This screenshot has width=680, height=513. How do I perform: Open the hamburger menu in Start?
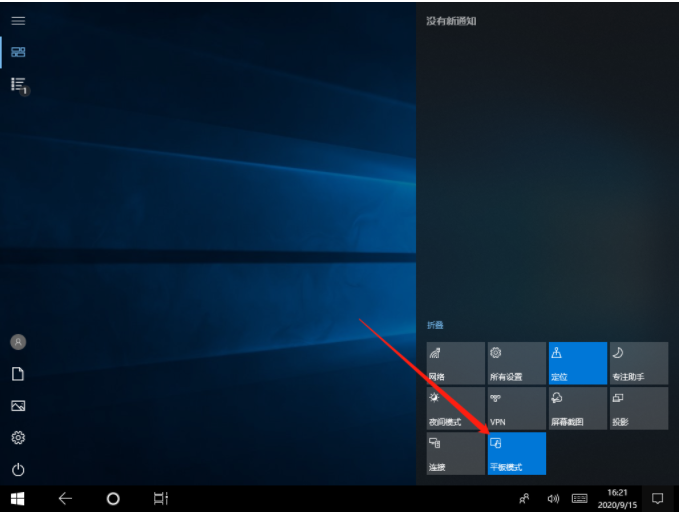pos(18,21)
